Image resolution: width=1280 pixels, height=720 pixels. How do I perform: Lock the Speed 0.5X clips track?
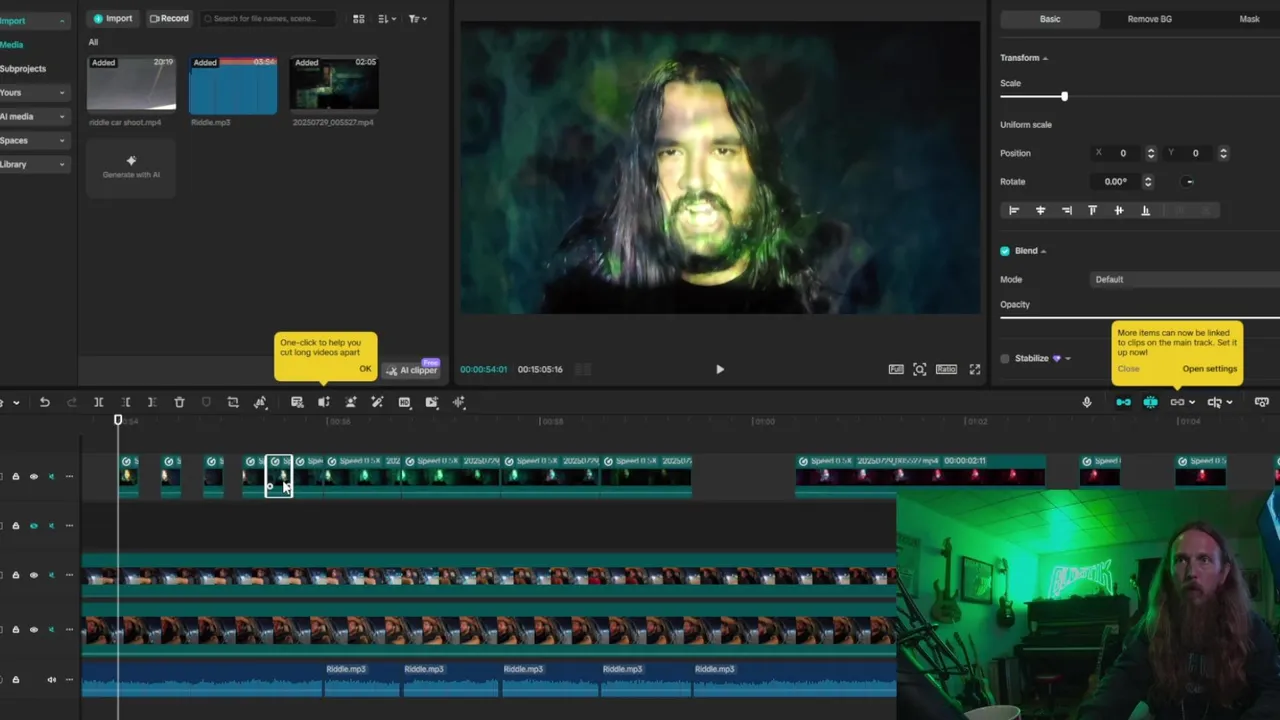tap(15, 476)
